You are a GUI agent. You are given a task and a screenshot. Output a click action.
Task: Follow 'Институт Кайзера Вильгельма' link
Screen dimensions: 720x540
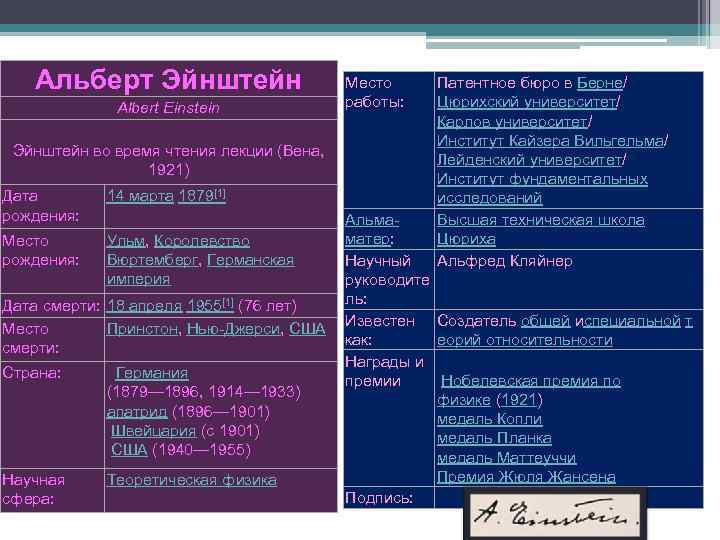click(551, 141)
